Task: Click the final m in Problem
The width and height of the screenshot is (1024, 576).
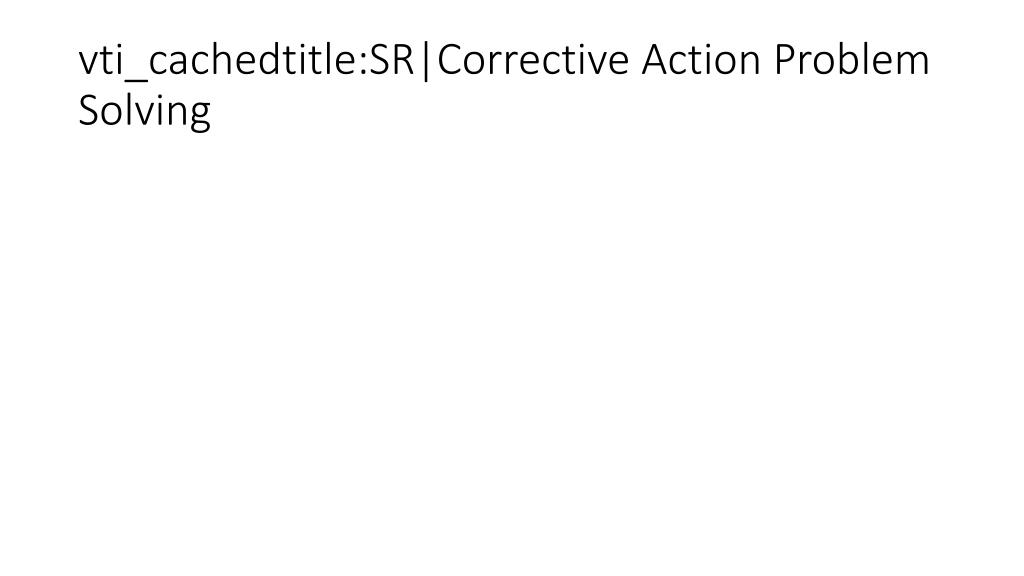Action: [x=912, y=65]
